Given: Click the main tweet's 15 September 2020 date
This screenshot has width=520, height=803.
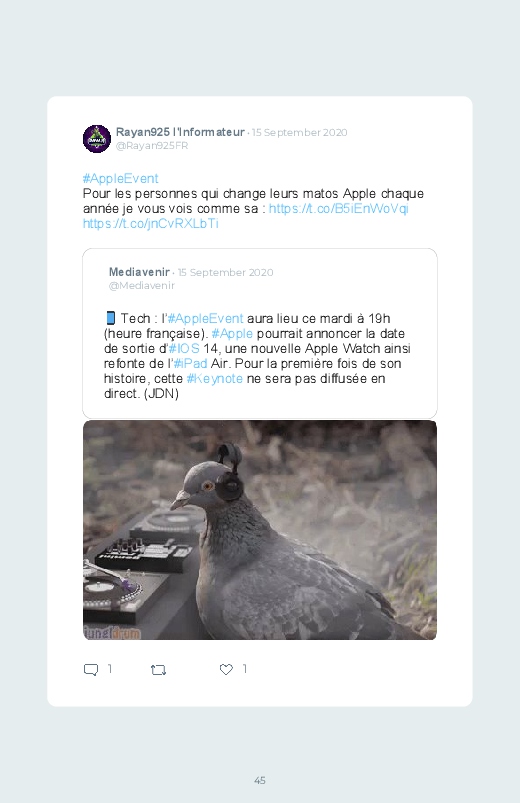Looking at the screenshot, I should click(x=300, y=133).
